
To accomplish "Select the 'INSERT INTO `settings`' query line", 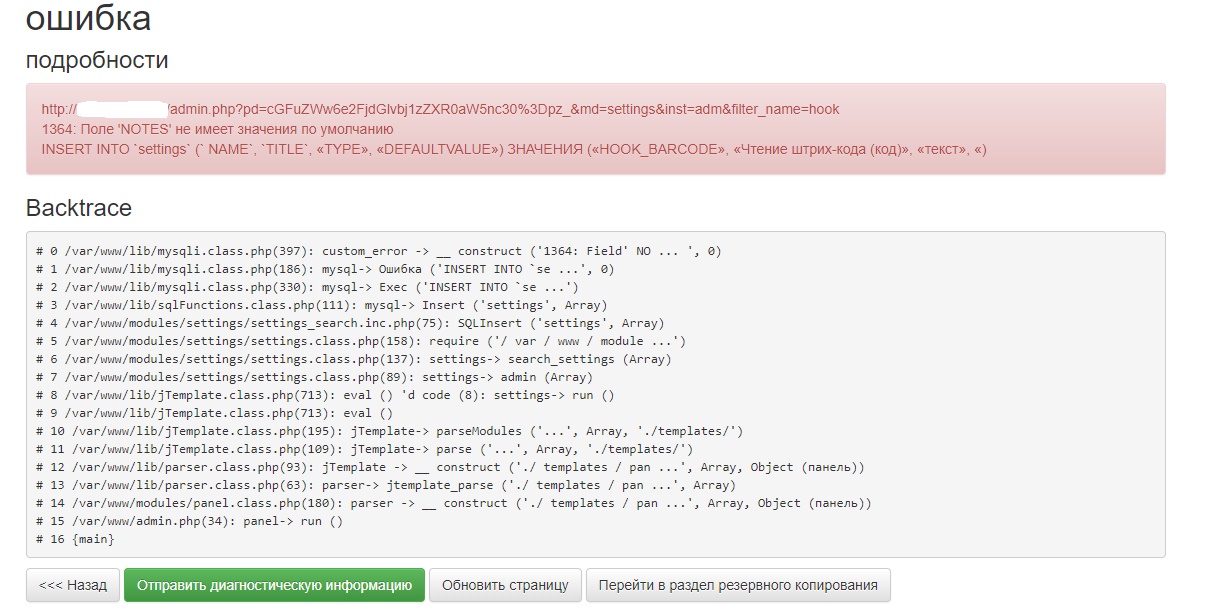I will [x=514, y=149].
